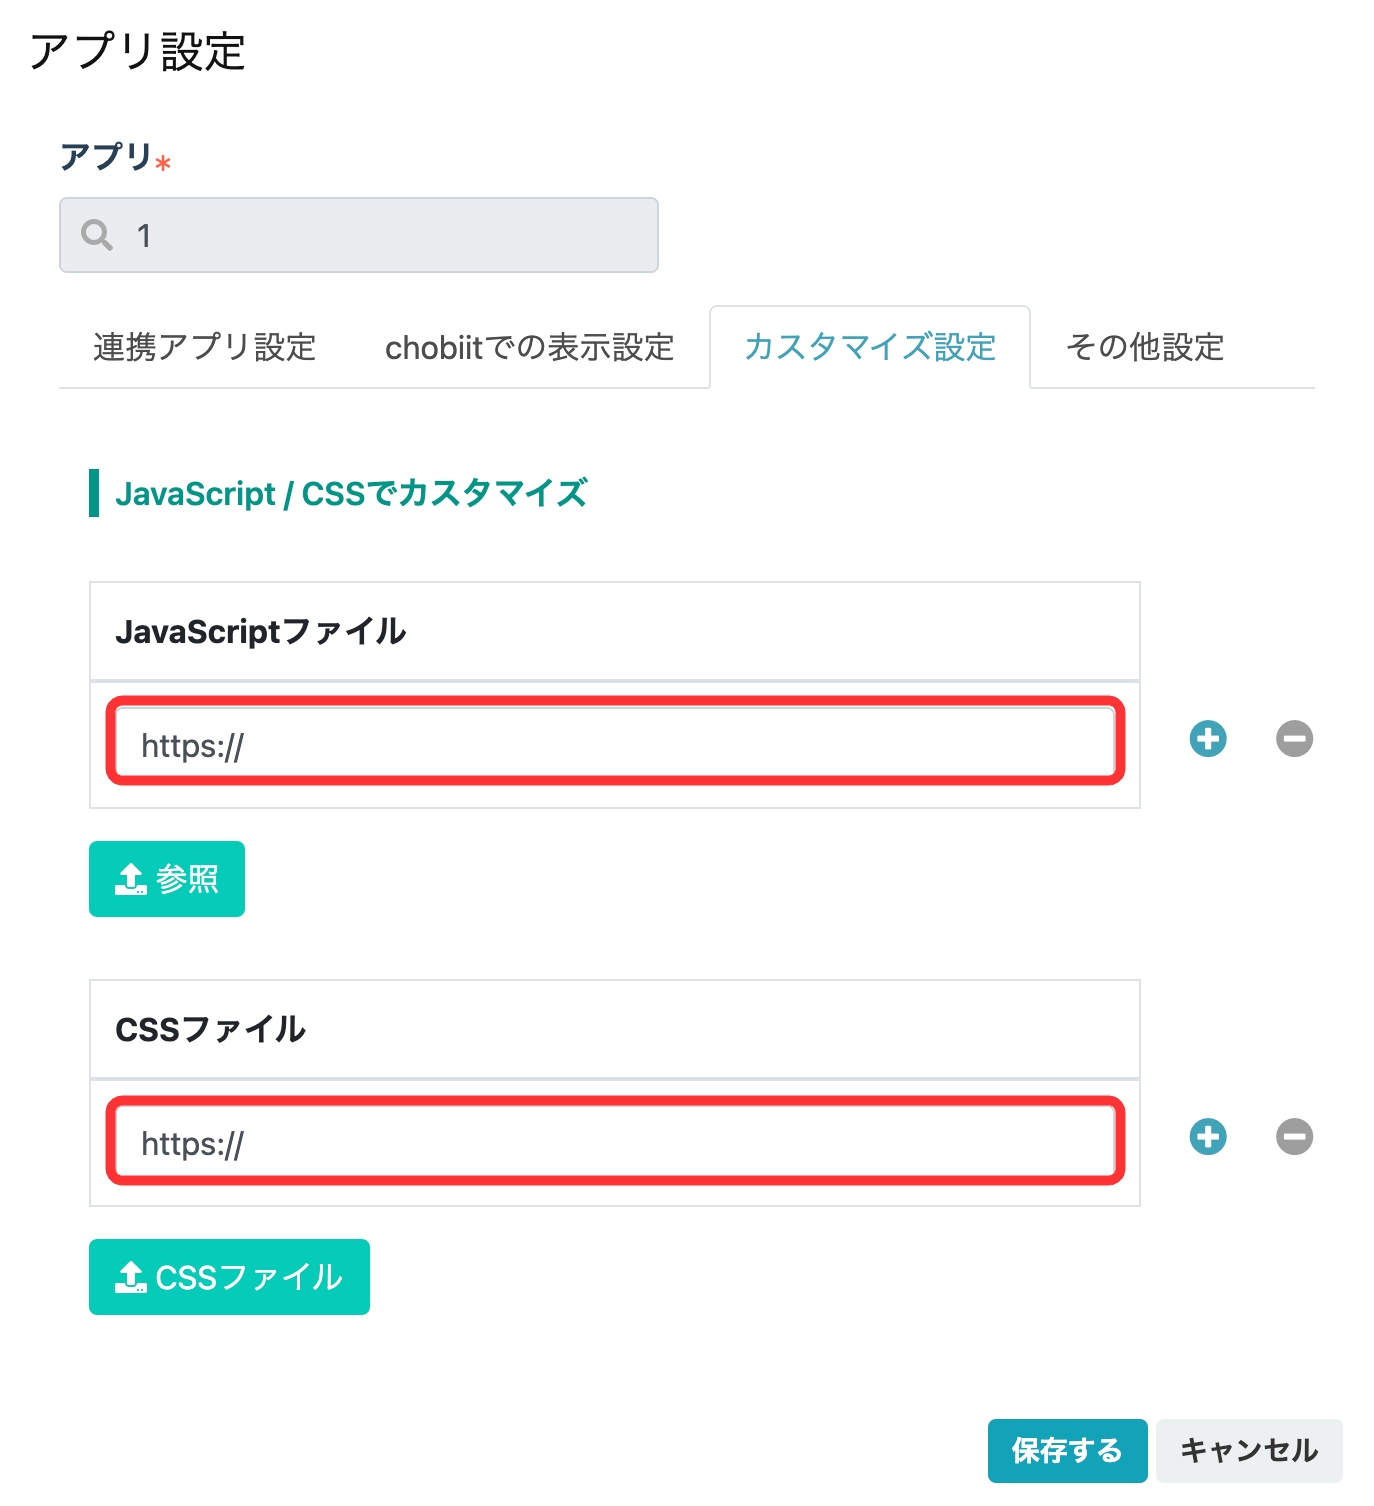Click the upload icon on 参照 button

click(x=131, y=879)
